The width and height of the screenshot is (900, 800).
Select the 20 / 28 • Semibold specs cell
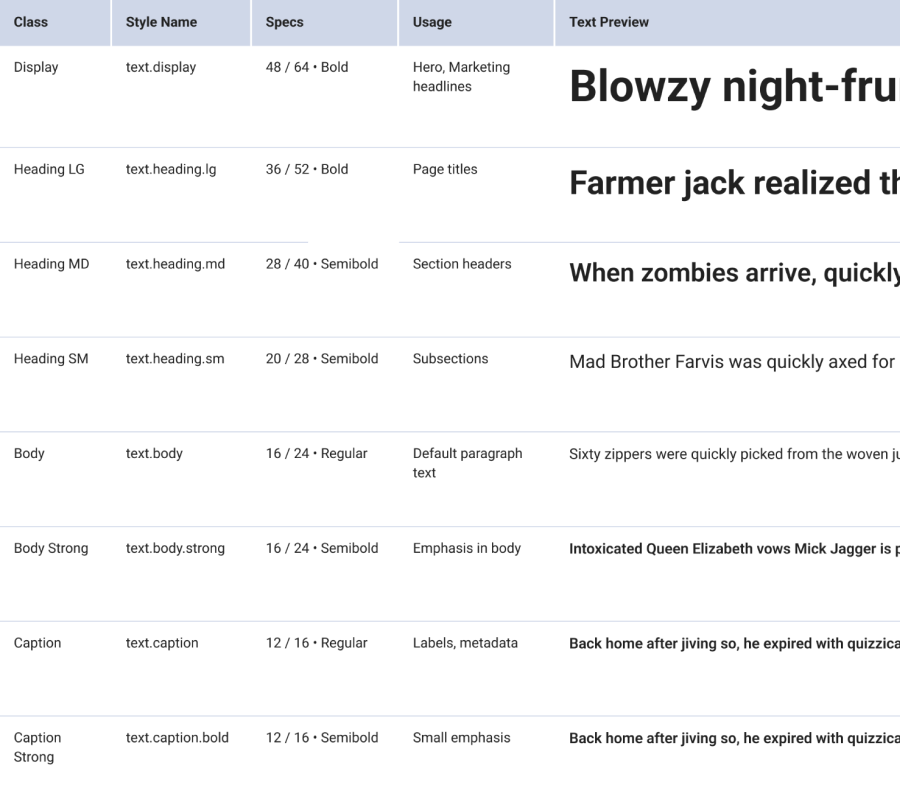tap(322, 359)
